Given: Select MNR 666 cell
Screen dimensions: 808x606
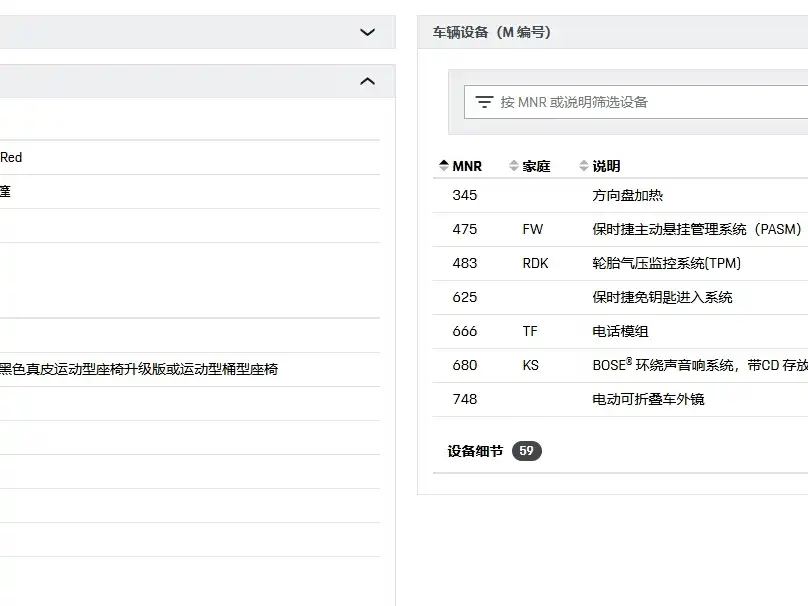Looking at the screenshot, I should pos(465,331).
